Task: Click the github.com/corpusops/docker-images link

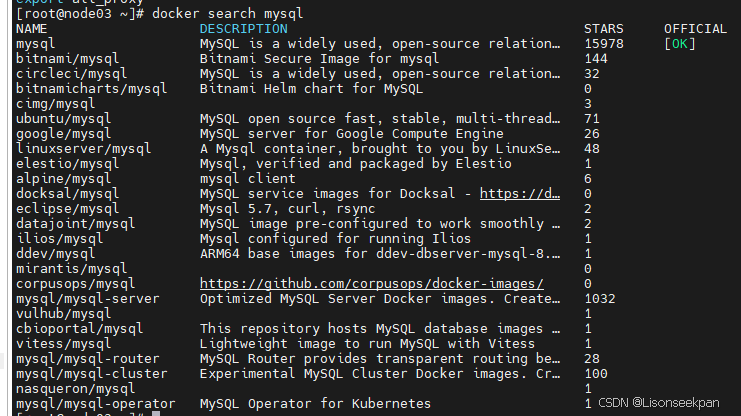Action: pos(371,284)
